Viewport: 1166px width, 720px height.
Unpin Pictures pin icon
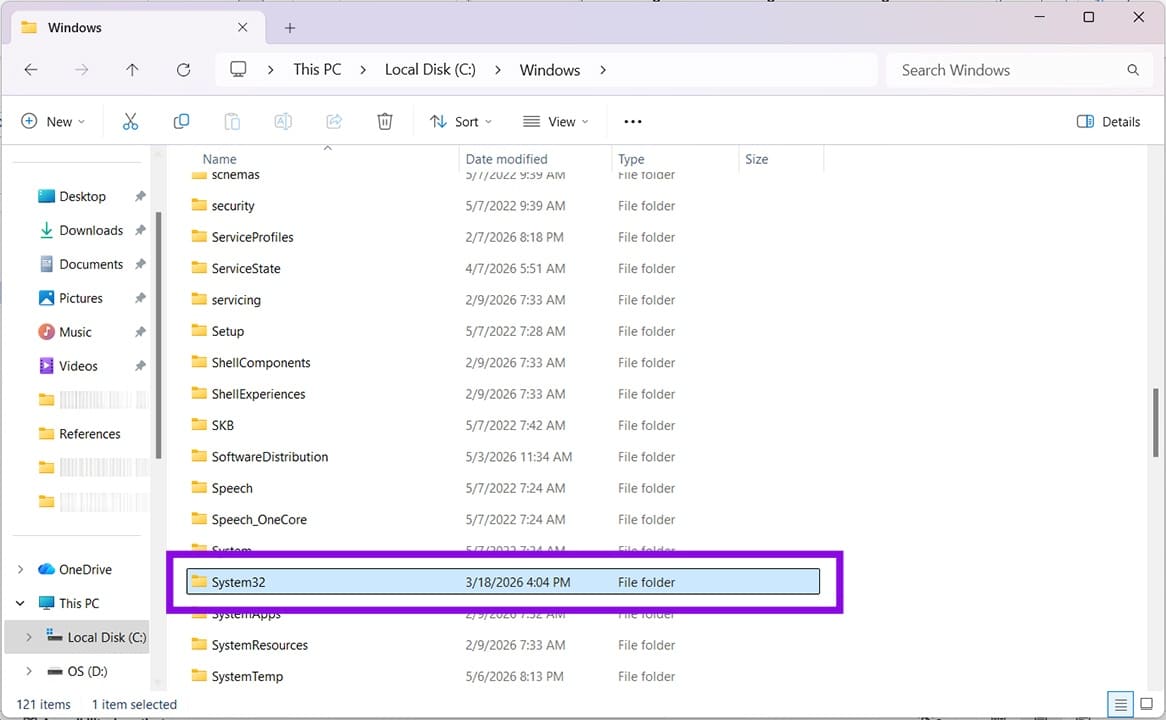[140, 298]
